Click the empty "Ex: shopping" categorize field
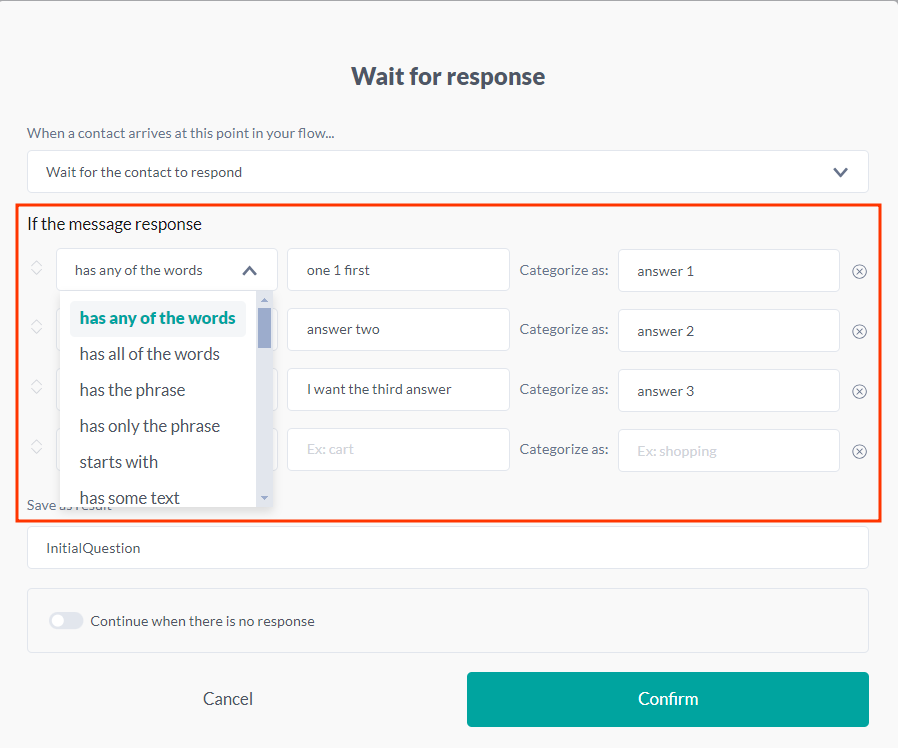The image size is (898, 748). point(728,451)
